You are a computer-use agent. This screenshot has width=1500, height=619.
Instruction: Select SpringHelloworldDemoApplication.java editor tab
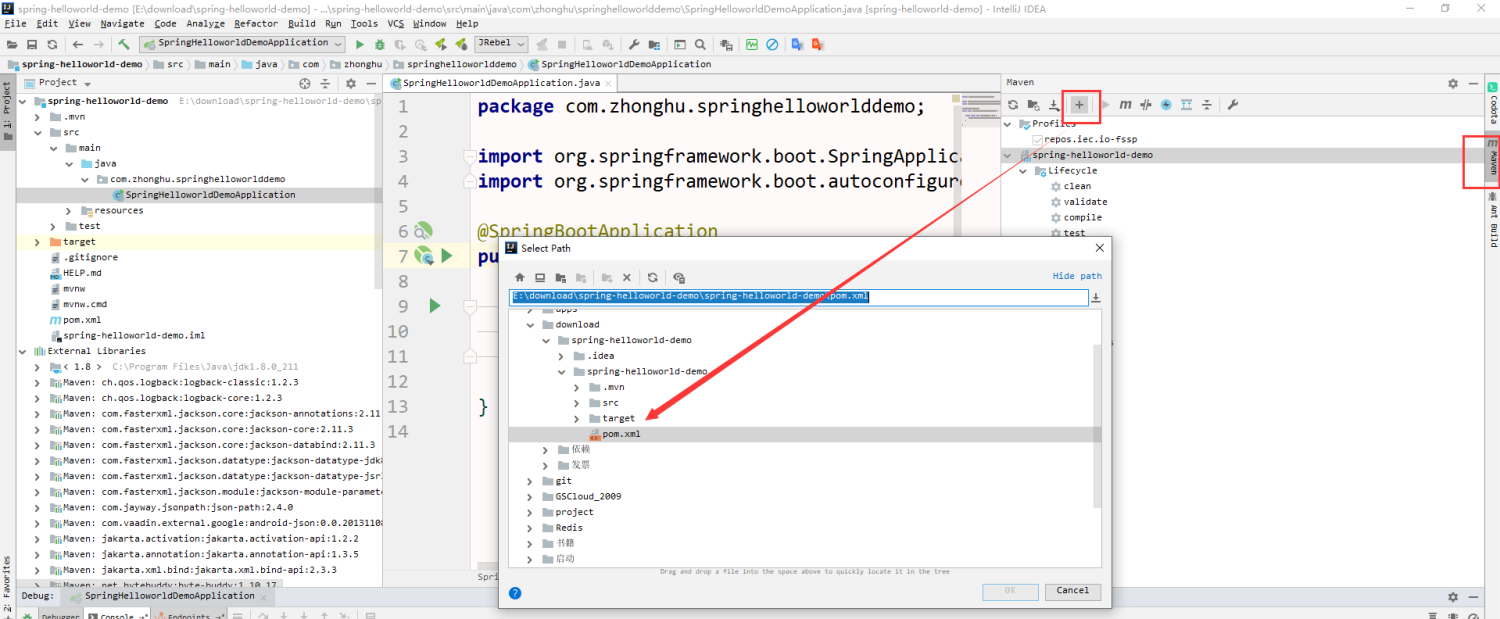[x=501, y=83]
